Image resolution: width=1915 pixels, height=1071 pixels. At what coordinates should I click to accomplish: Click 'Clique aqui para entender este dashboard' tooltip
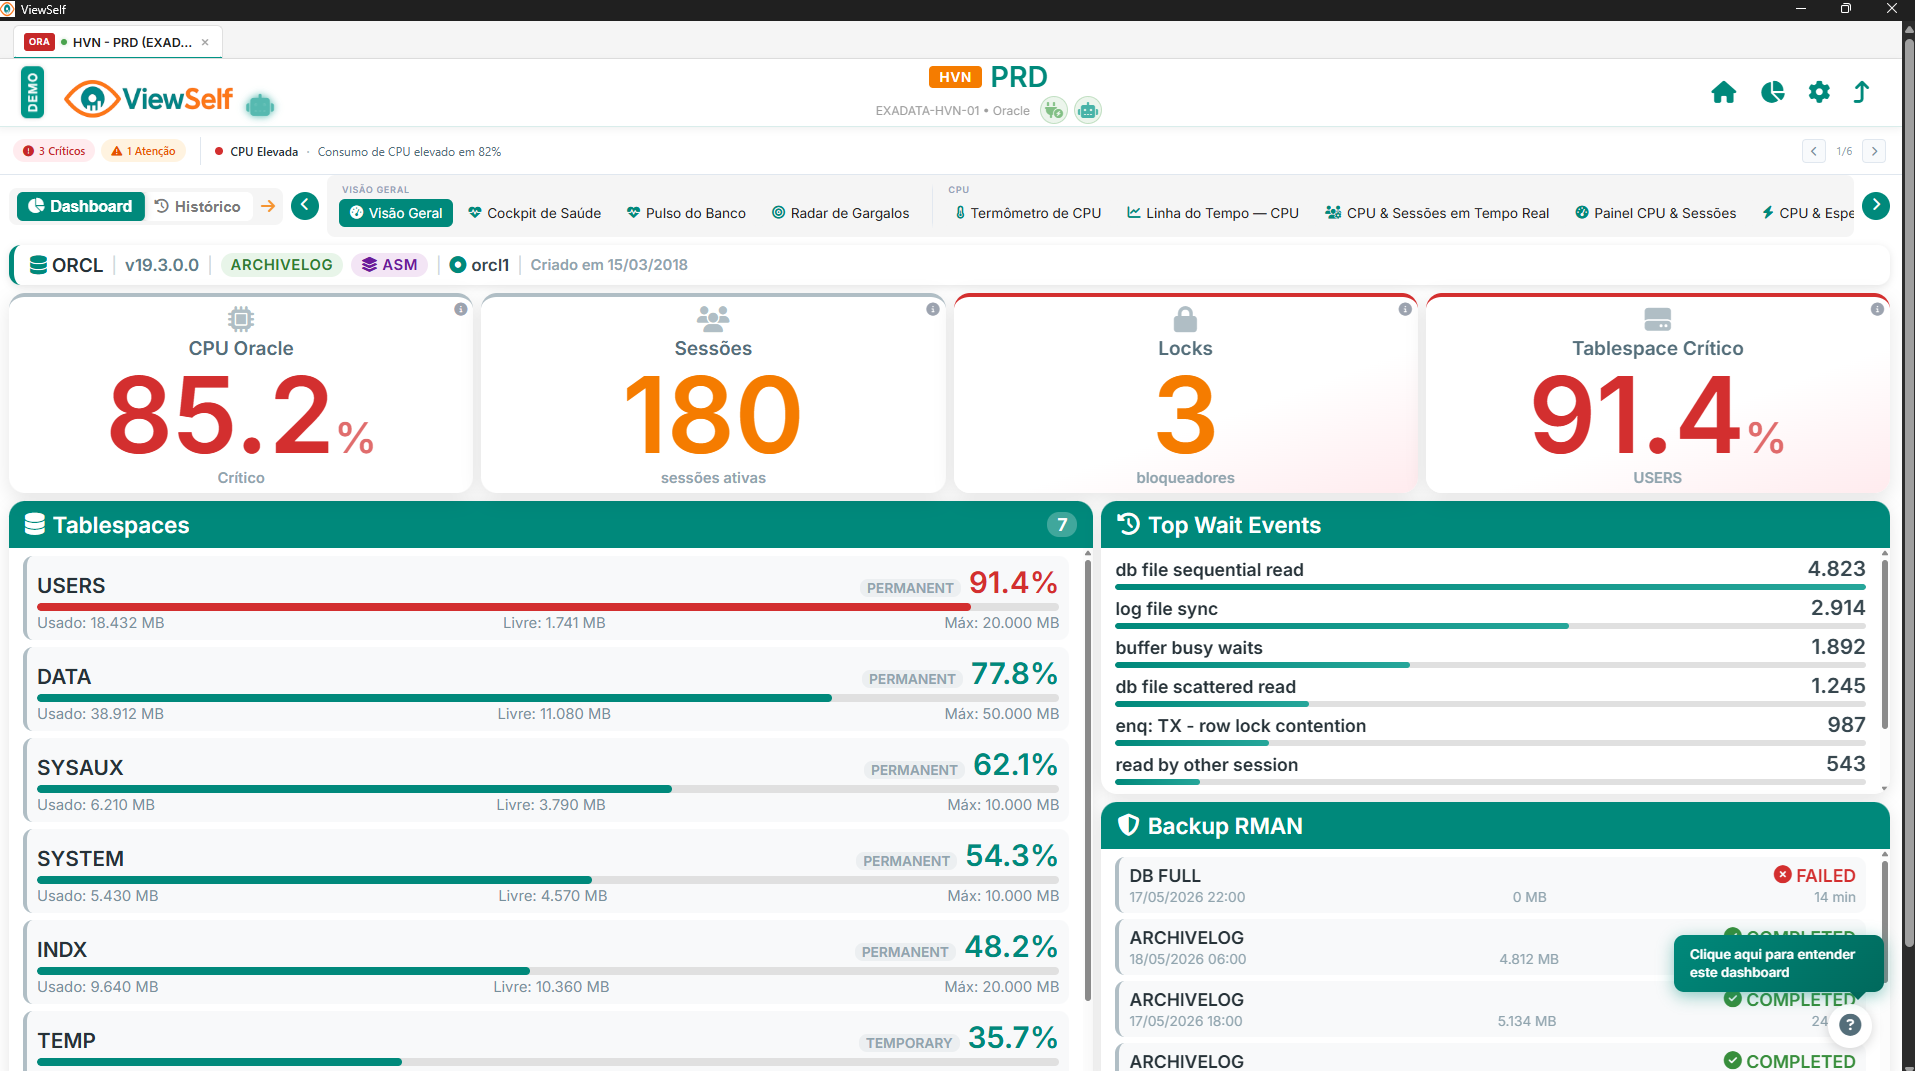point(1778,963)
